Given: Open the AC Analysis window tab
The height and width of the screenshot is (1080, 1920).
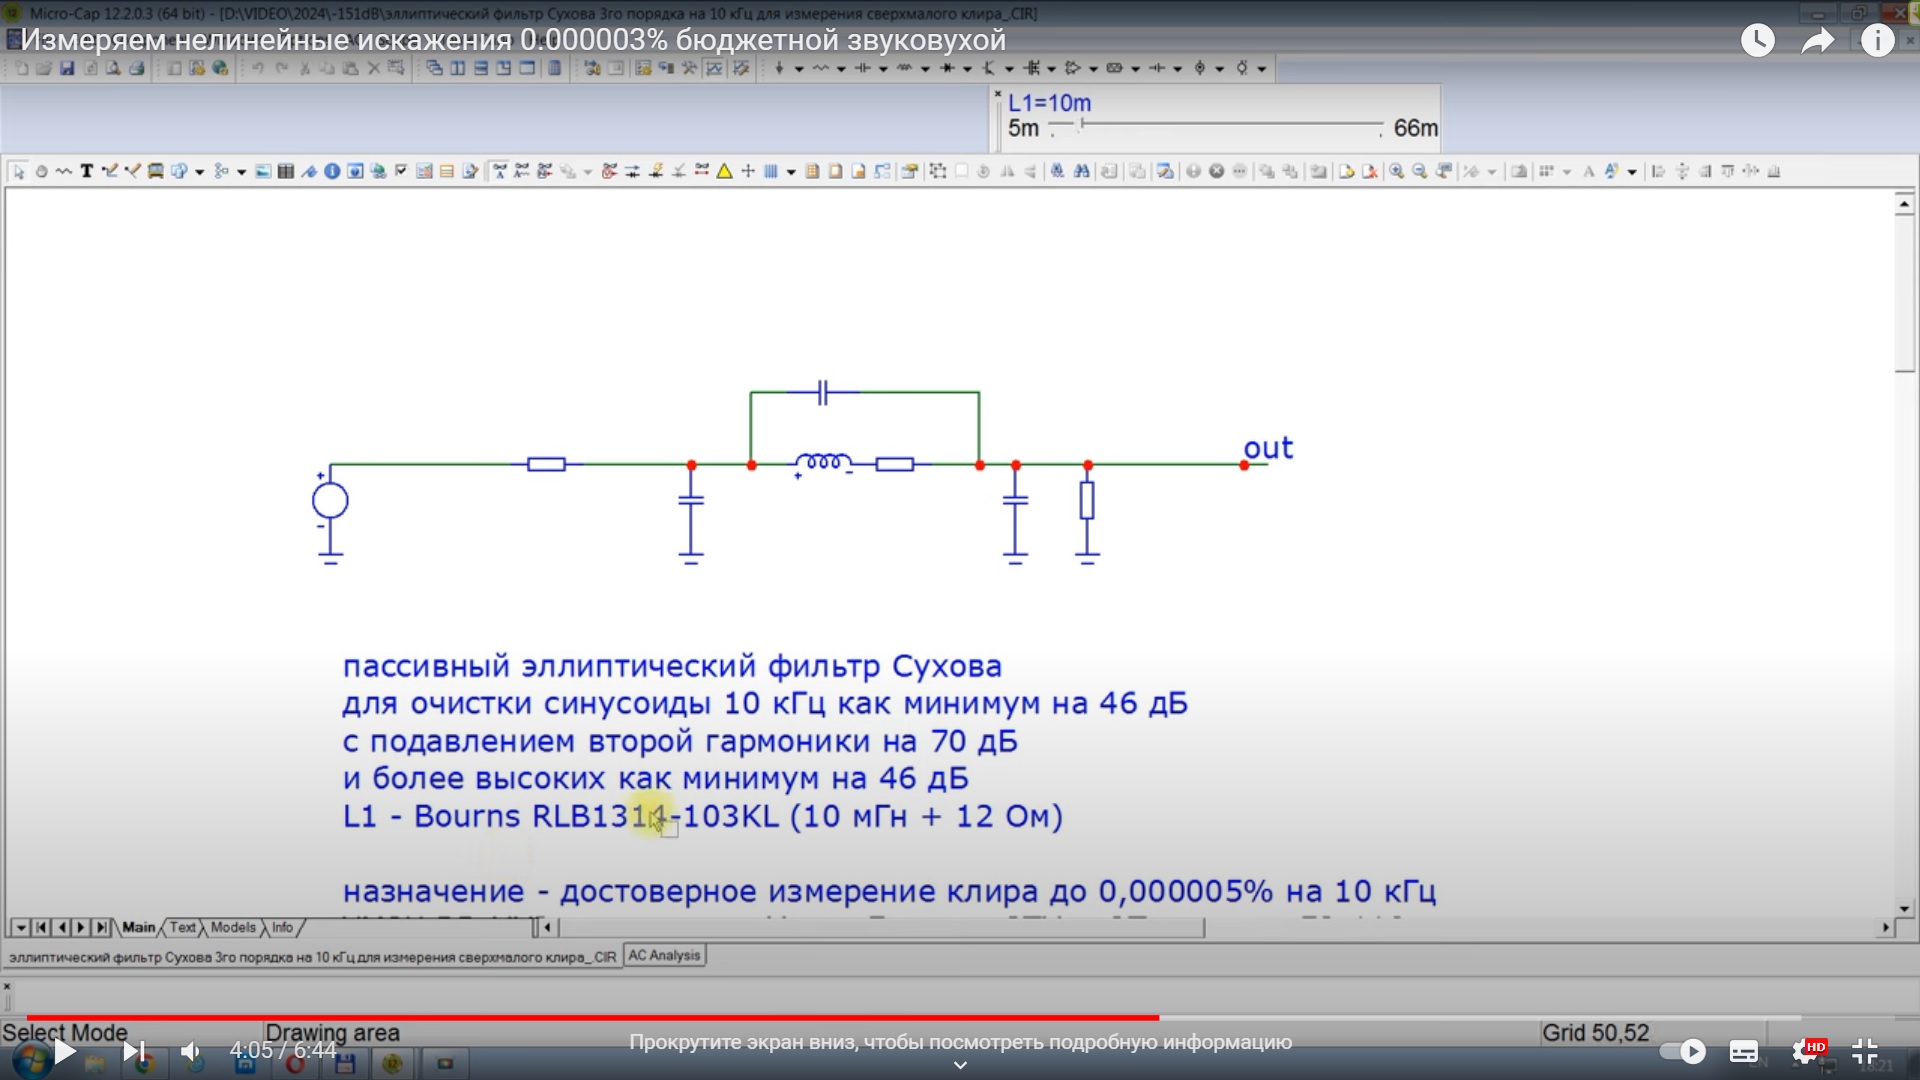Looking at the screenshot, I should pyautogui.click(x=664, y=955).
